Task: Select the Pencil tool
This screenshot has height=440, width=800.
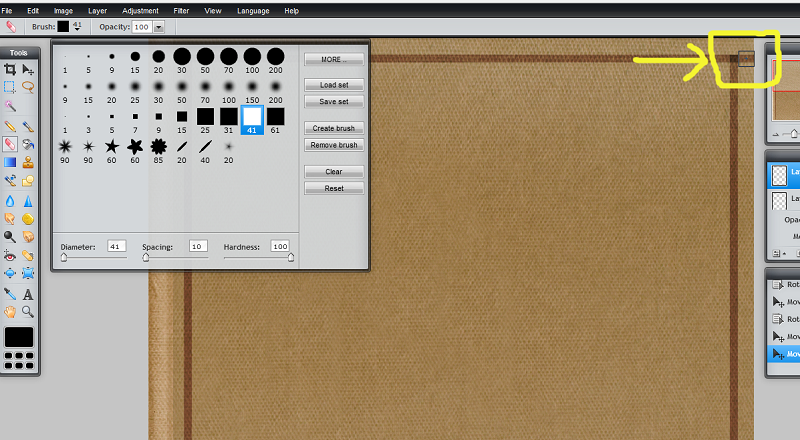Action: point(10,126)
